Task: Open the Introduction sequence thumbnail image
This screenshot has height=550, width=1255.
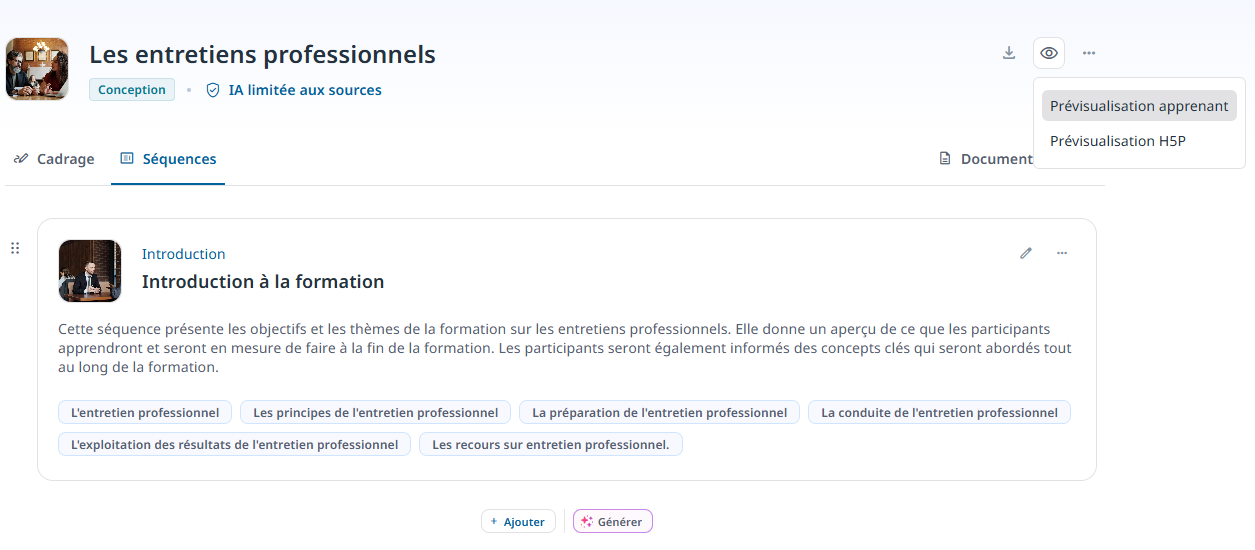Action: click(90, 271)
